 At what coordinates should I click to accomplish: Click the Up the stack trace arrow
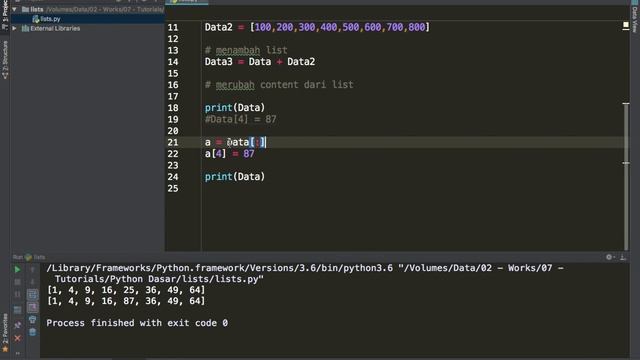click(x=33, y=269)
